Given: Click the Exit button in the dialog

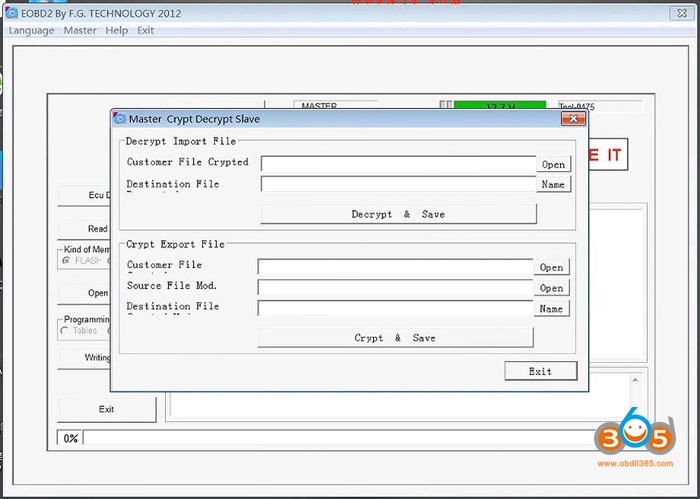Looking at the screenshot, I should (541, 371).
